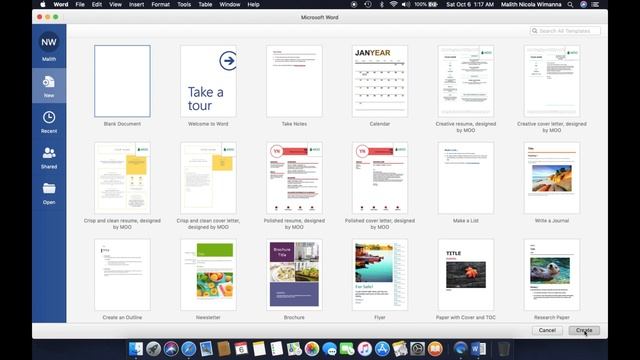Open the Recent documents section
This screenshot has height=360, width=640.
tap(49, 122)
